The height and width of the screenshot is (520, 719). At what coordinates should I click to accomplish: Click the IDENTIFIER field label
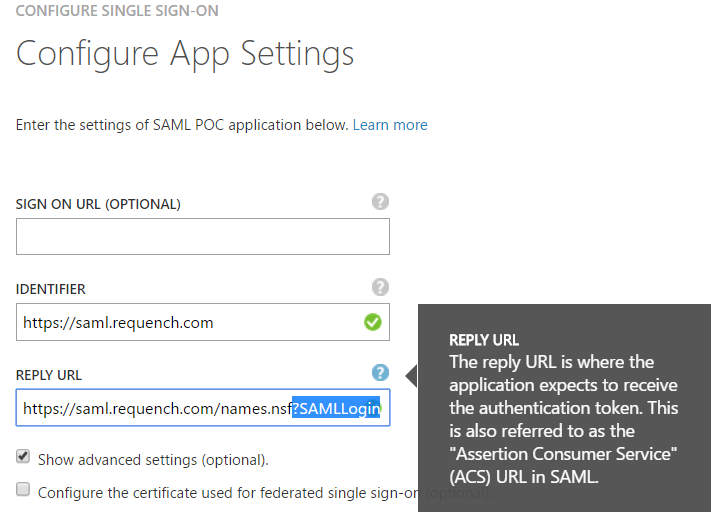coord(51,289)
